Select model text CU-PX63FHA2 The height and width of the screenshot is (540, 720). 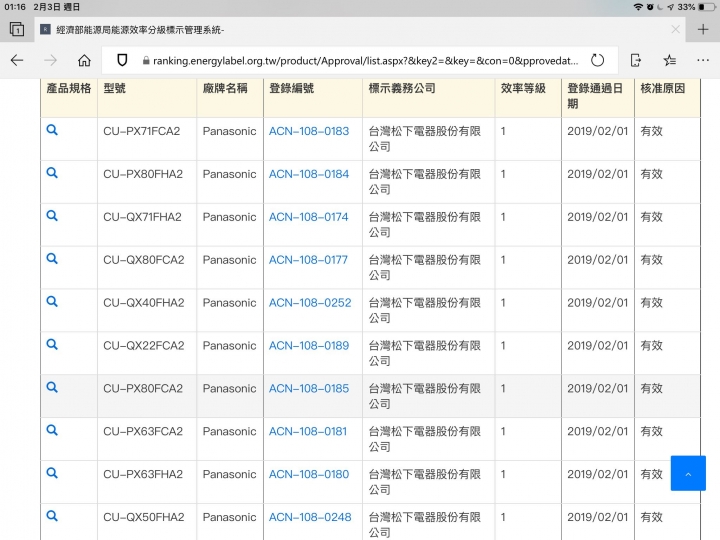coord(143,474)
